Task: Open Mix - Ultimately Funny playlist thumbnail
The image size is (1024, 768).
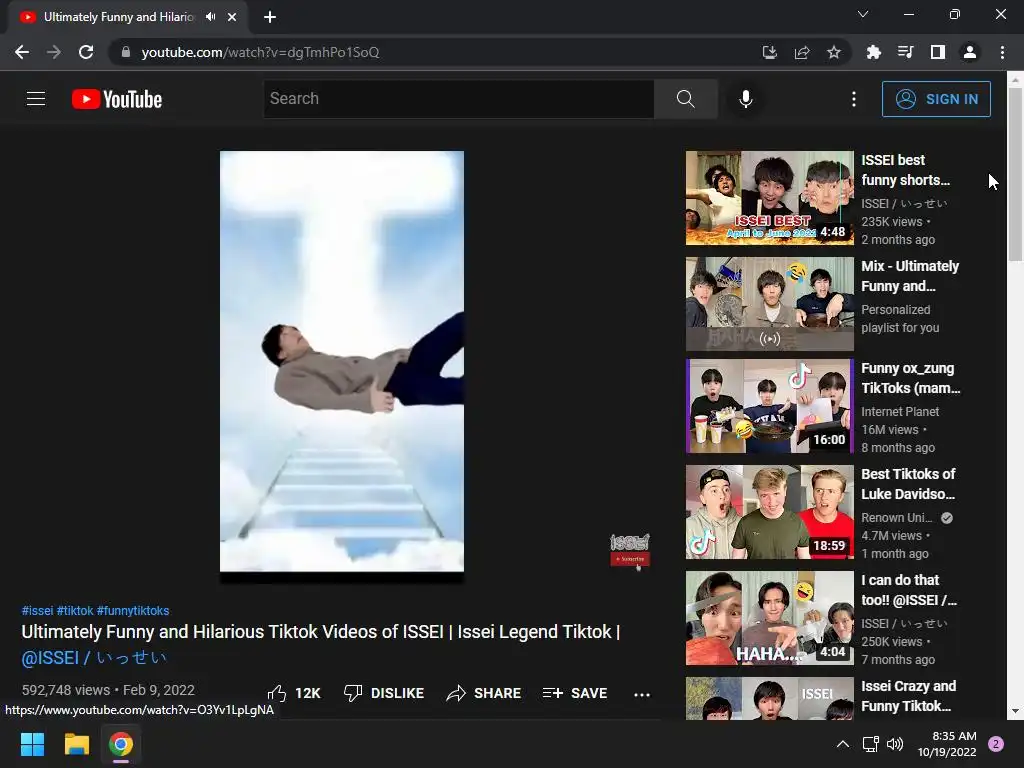Action: [x=769, y=304]
